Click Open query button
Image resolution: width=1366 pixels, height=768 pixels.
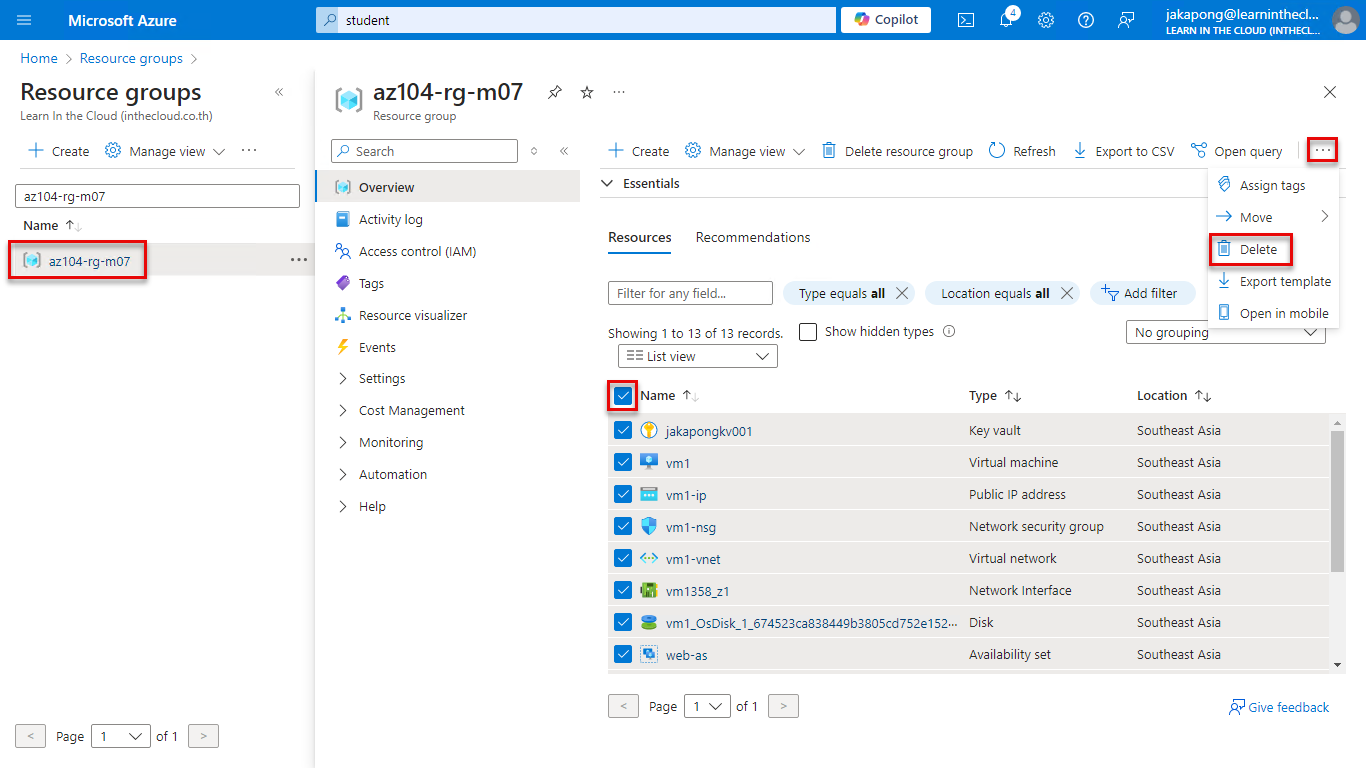1236,151
